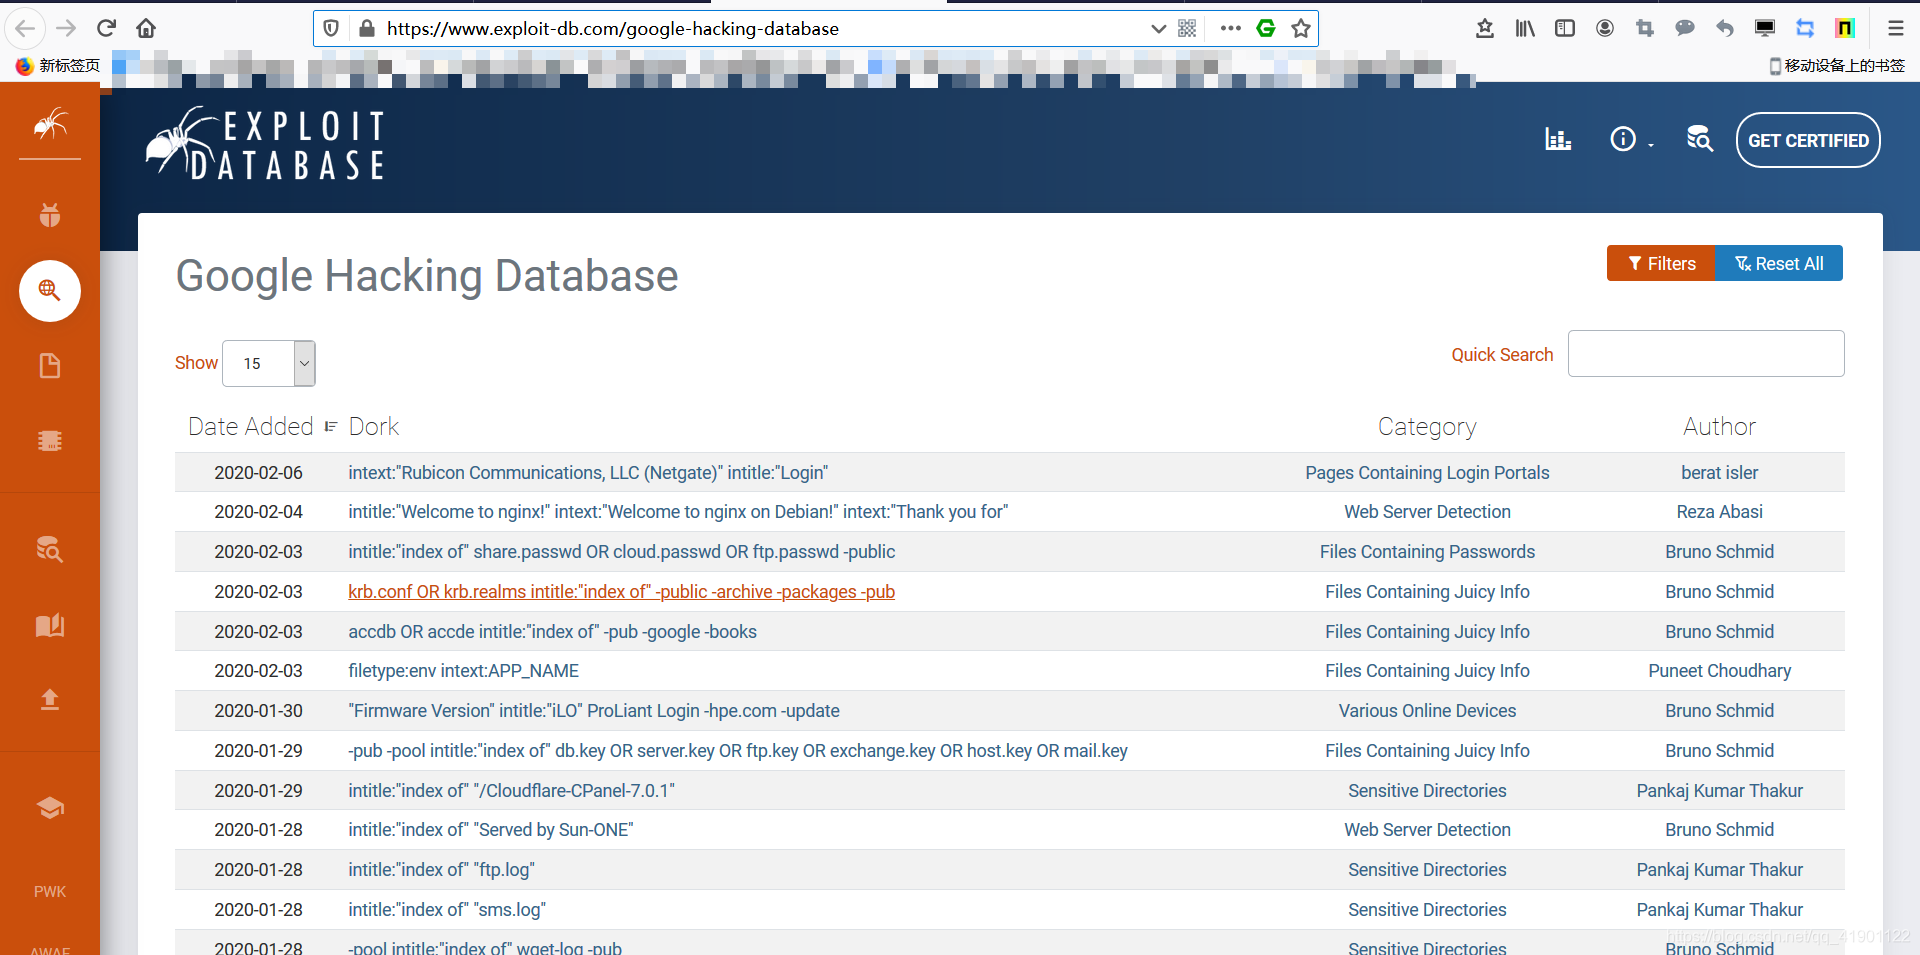The height and width of the screenshot is (955, 1920).
Task: Open the share.passwd OR cloud.passwd dork
Action: click(x=621, y=552)
